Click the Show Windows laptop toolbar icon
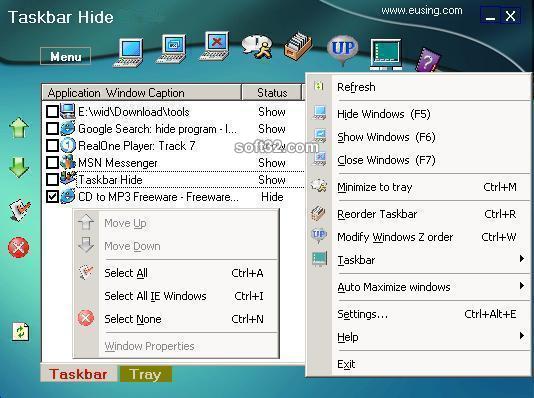Screen dimensions: 534x398 [x=172, y=49]
